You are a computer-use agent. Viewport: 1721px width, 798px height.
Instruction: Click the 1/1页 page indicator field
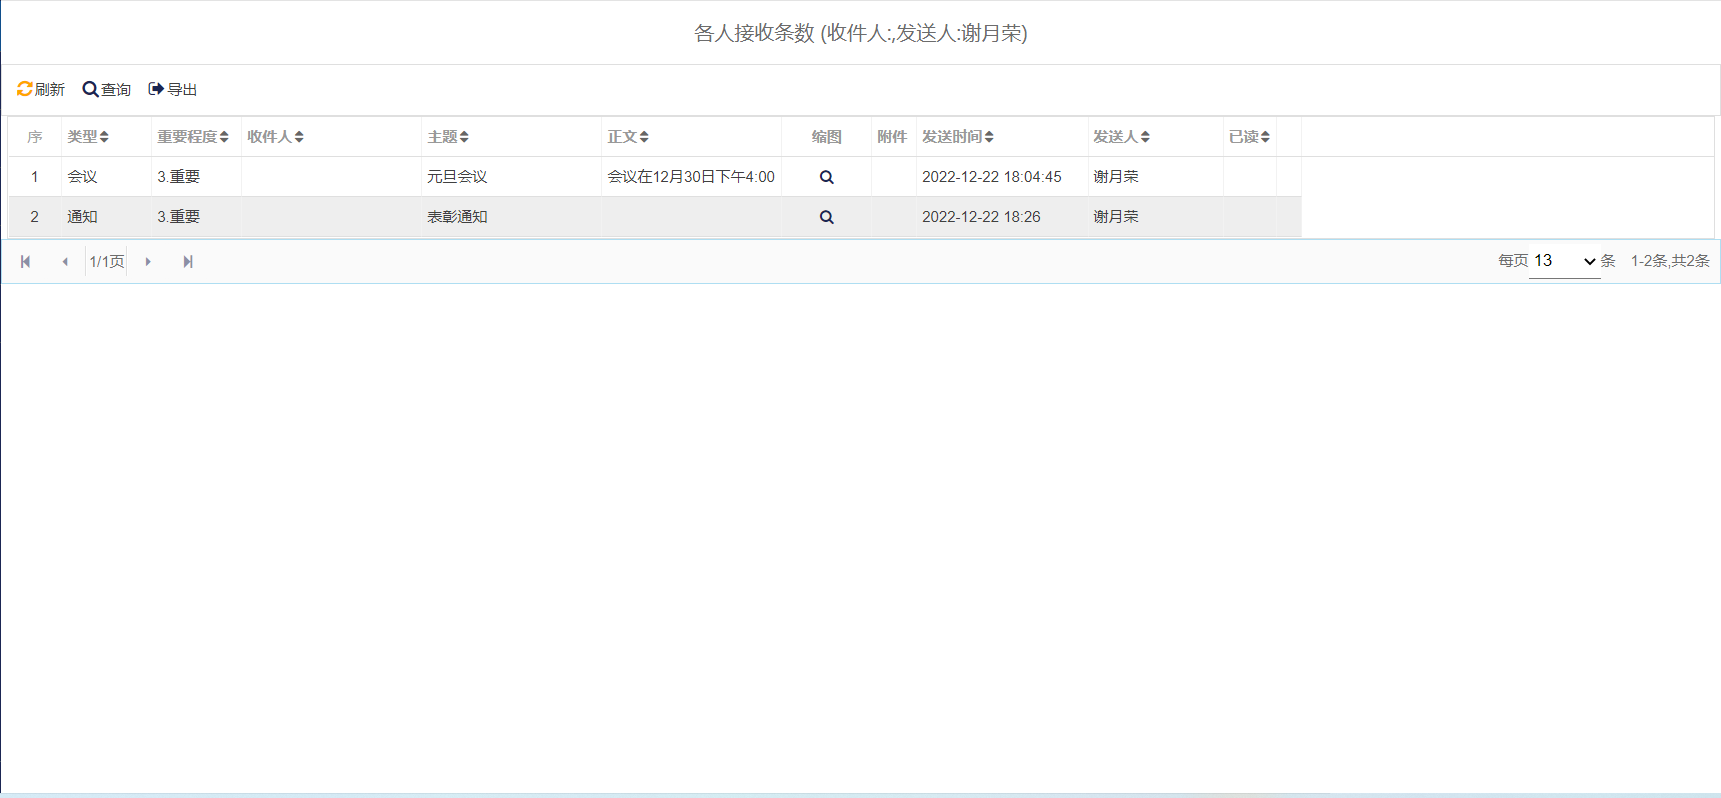pos(106,262)
